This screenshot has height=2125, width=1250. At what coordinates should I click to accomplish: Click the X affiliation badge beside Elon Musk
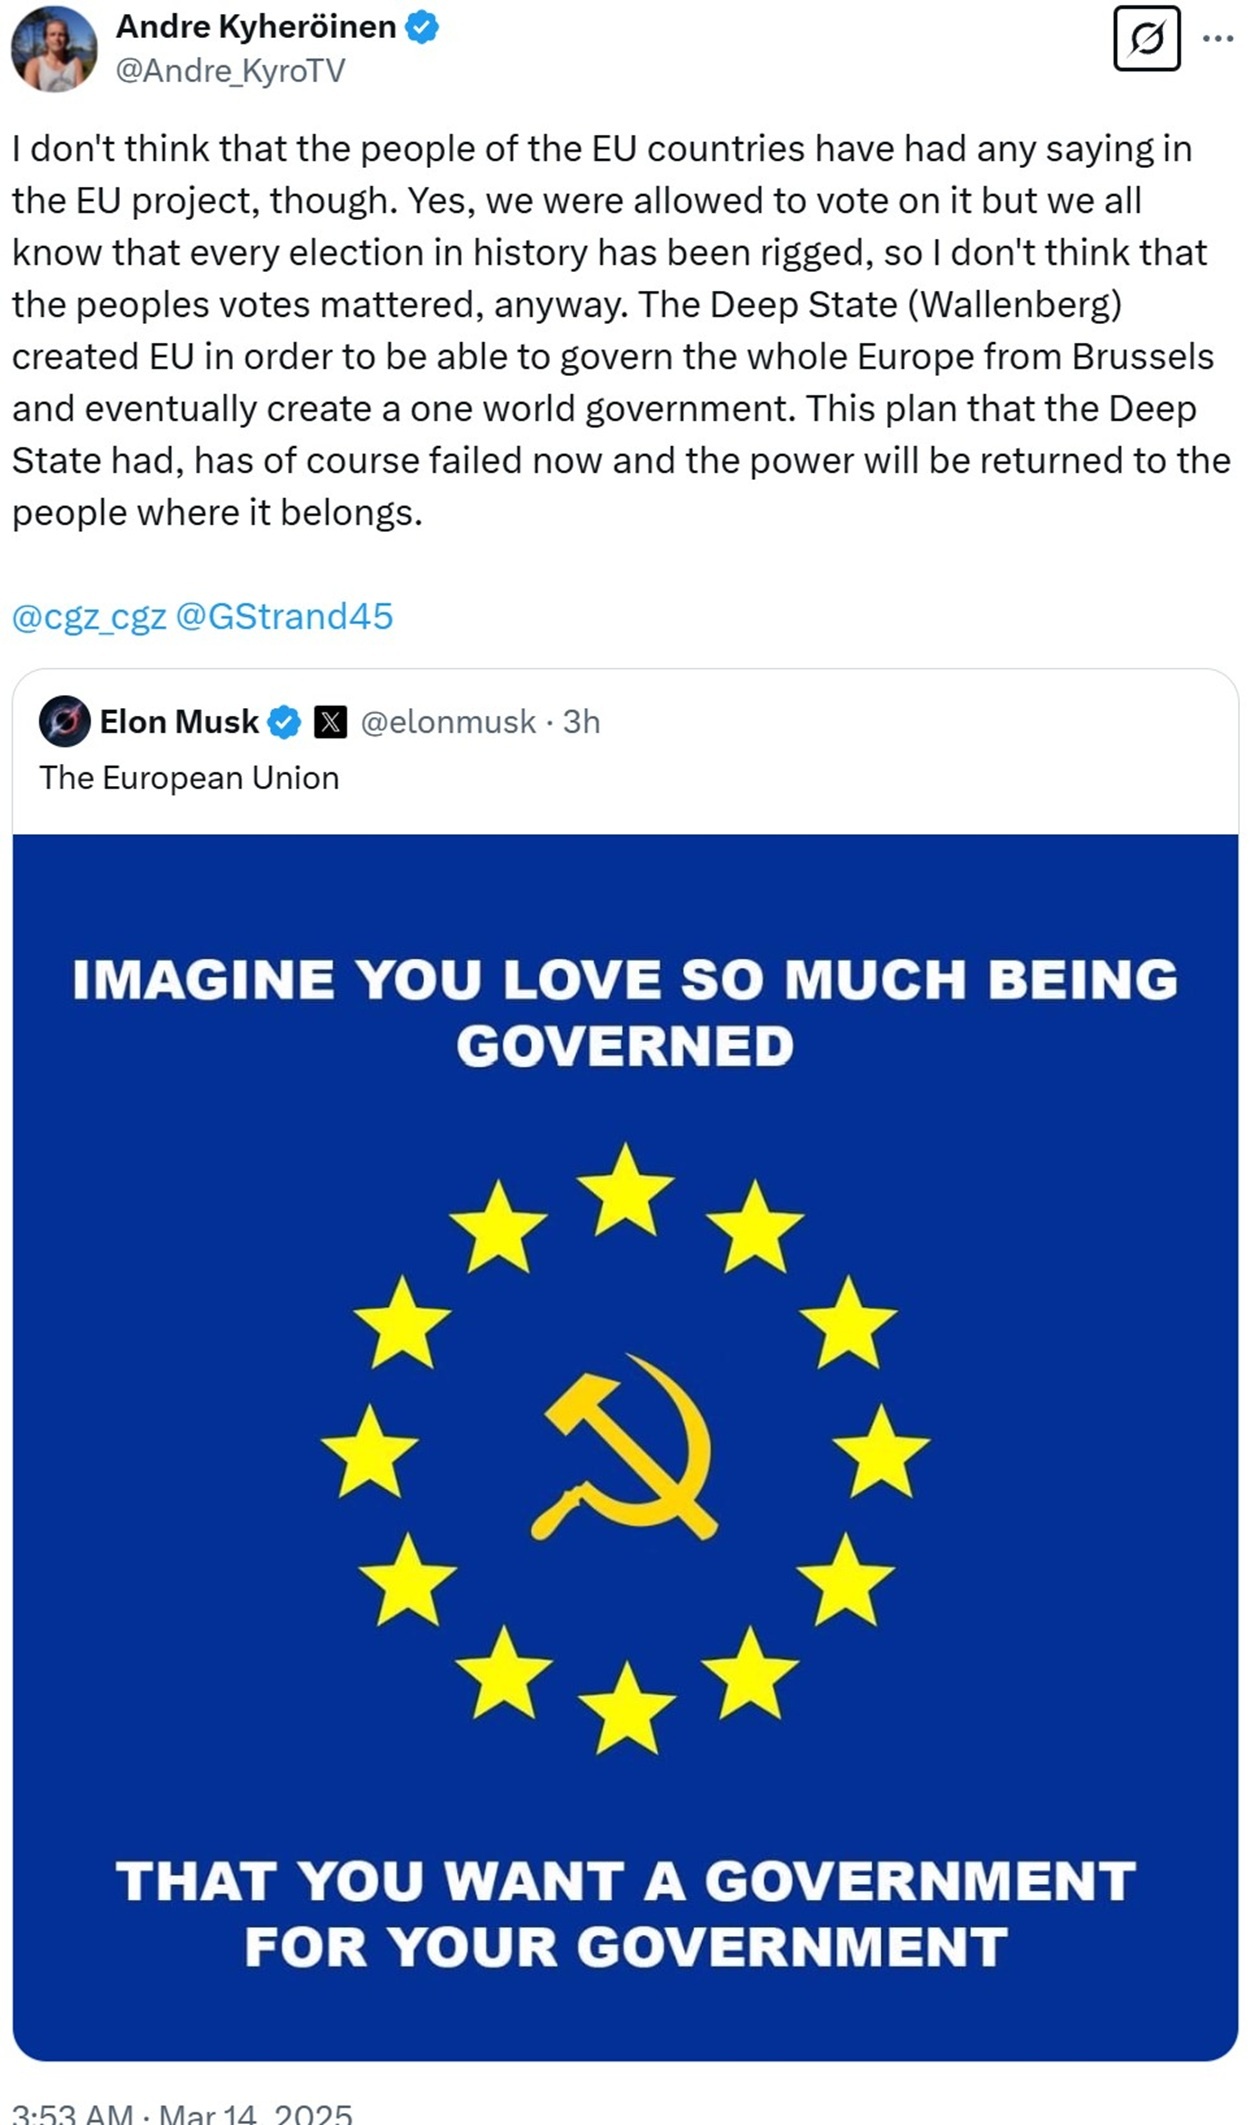click(x=330, y=722)
